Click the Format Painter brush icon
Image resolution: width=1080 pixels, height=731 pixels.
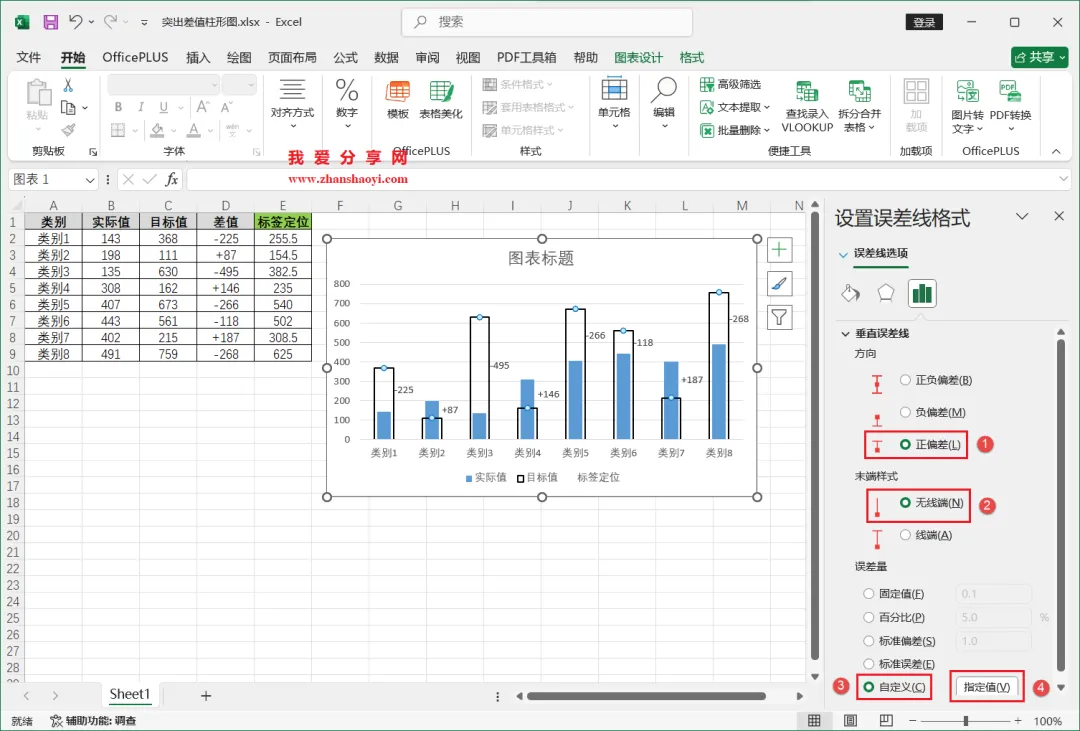(x=68, y=130)
